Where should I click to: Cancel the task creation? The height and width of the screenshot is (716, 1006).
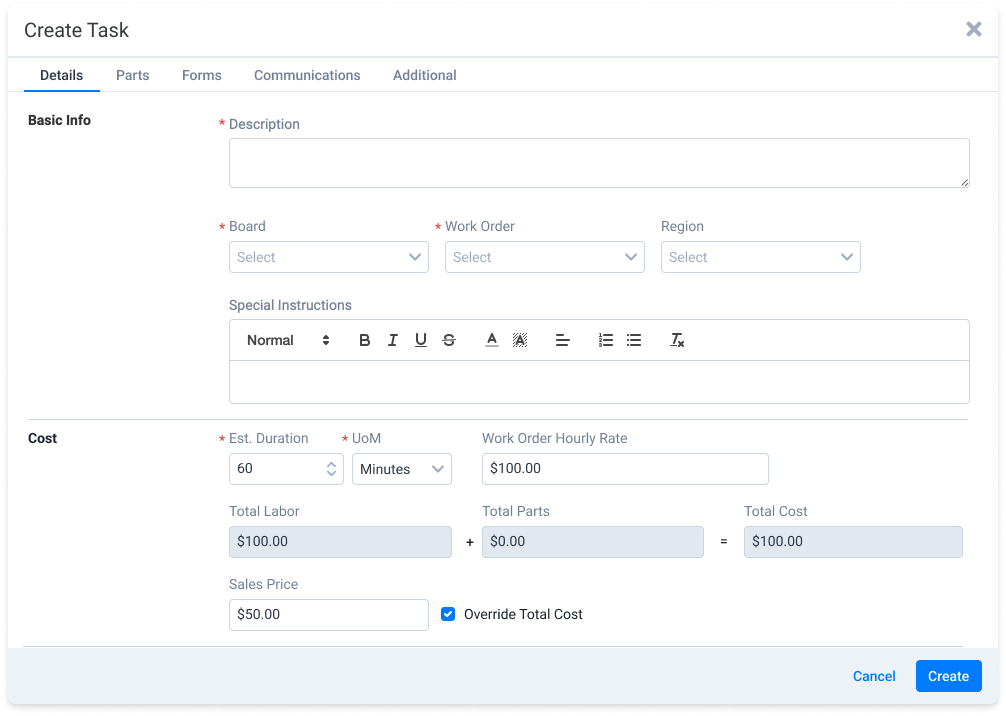point(874,676)
